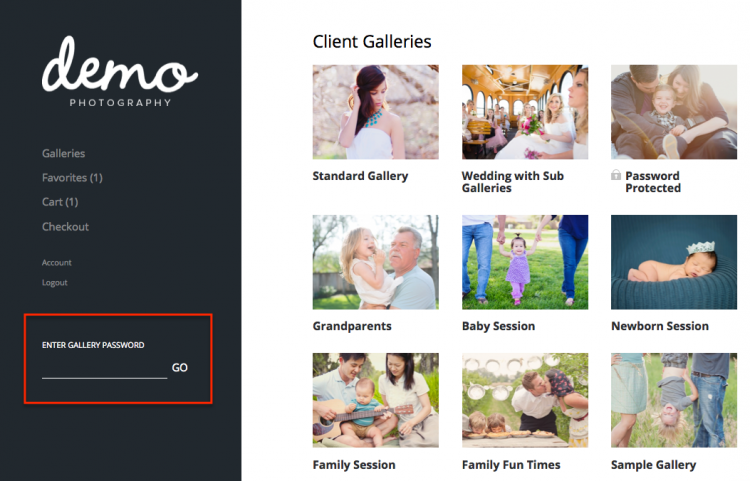The image size is (750, 481).
Task: Open the Checkout page
Action: pyautogui.click(x=66, y=227)
